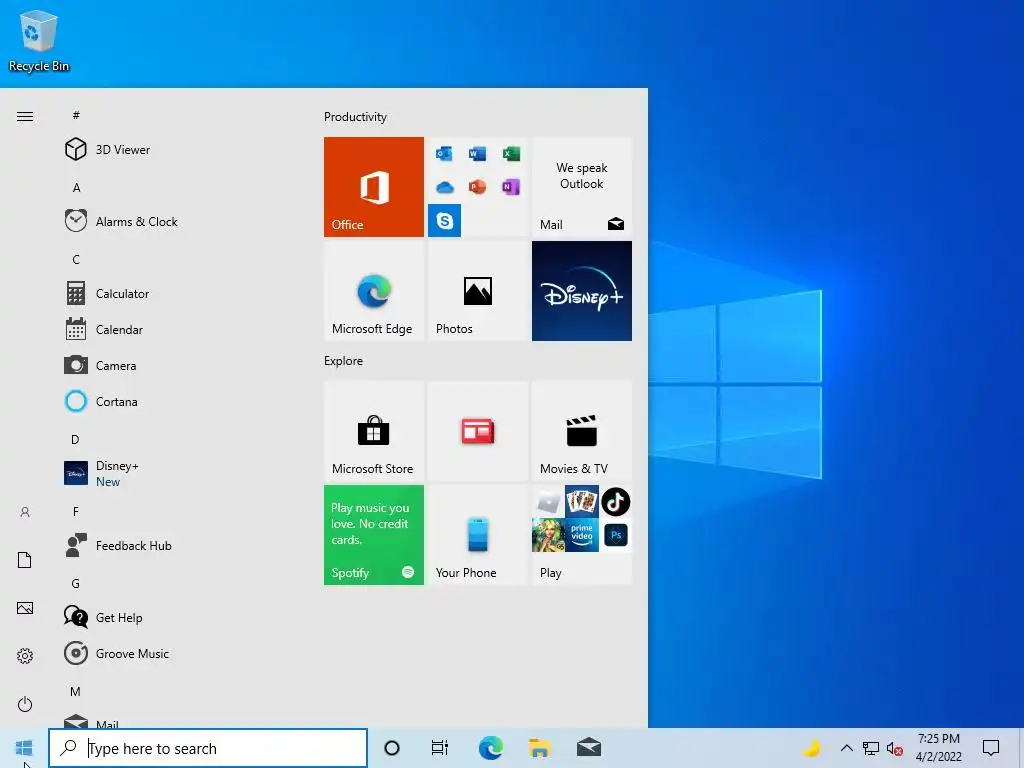Click the letter D section header
Viewport: 1024px width, 768px height.
[75, 440]
